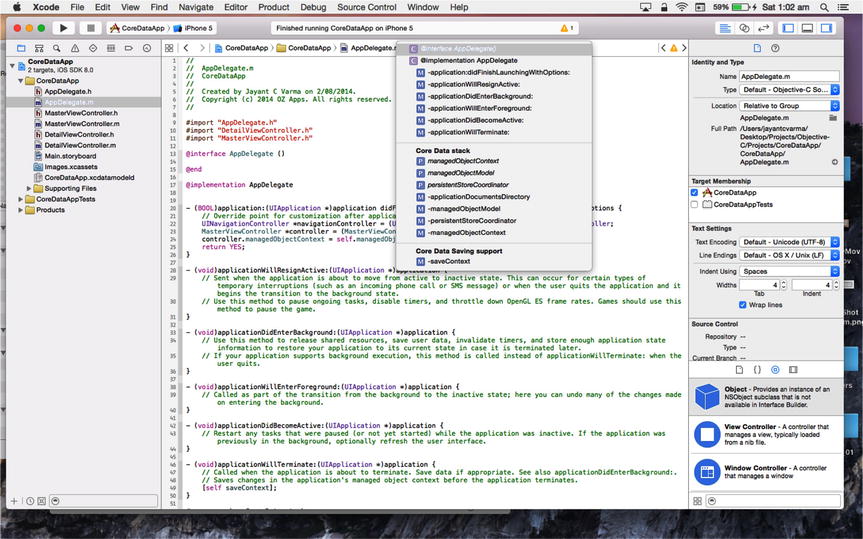The height and width of the screenshot is (539, 863).
Task: Toggle the Debug area visibility
Action: click(807, 28)
